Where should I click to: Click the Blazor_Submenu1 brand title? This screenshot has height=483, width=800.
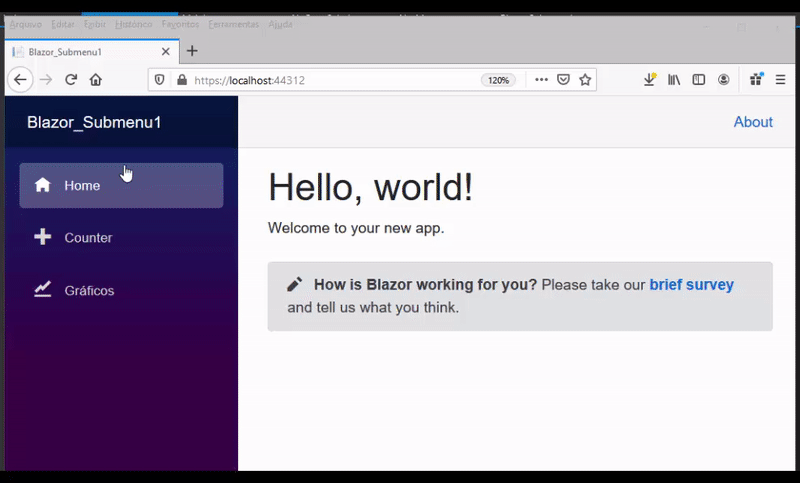tap(94, 122)
